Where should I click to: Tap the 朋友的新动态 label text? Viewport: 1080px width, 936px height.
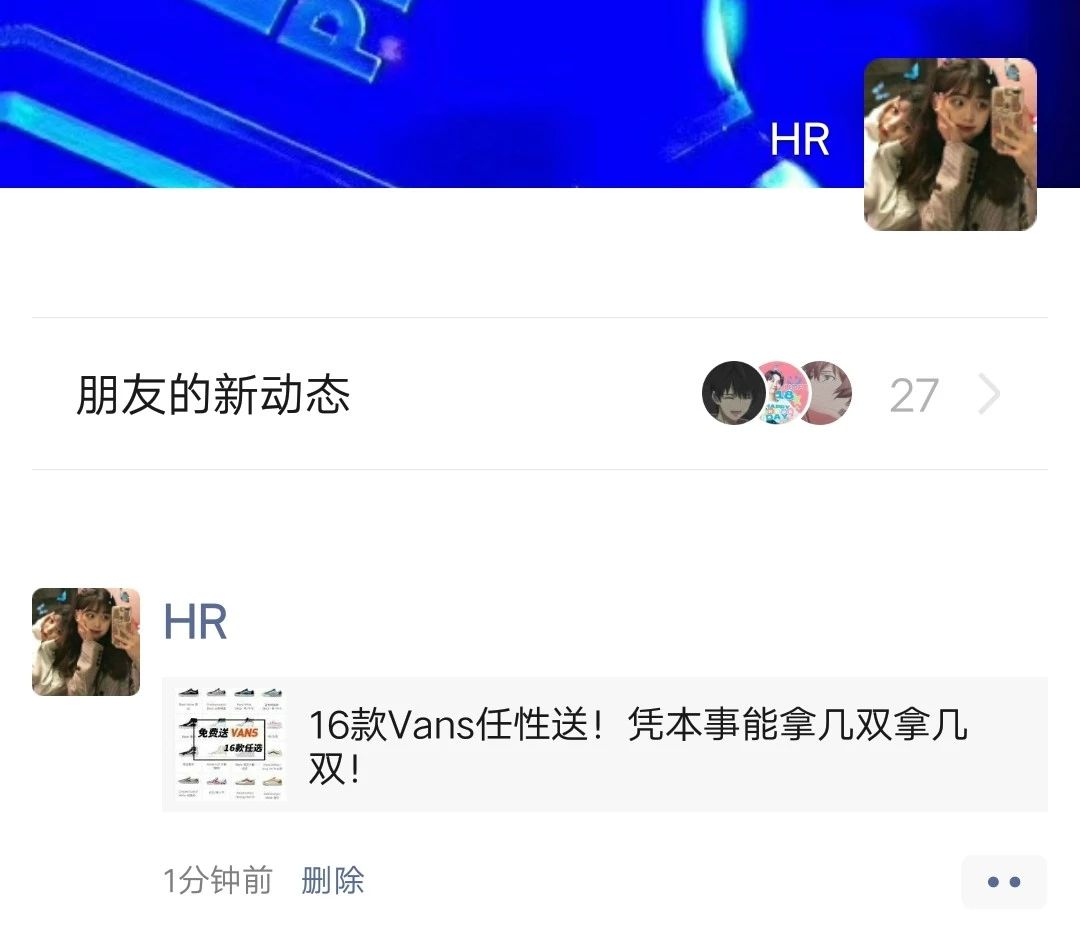[213, 395]
